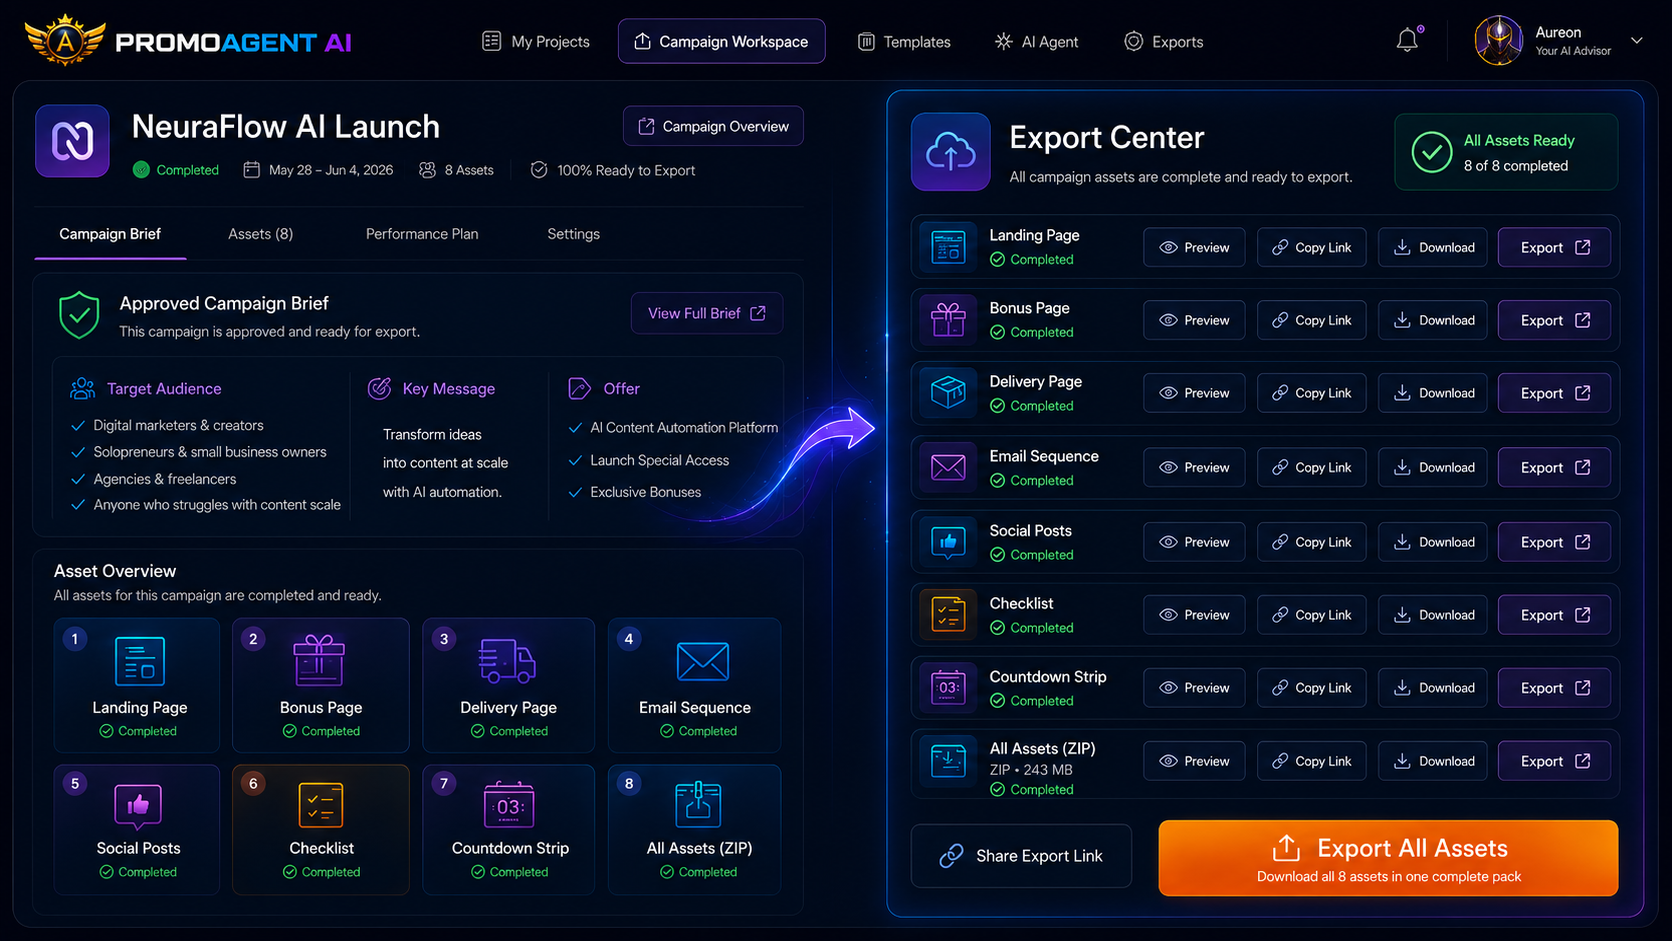This screenshot has height=941, width=1672.
Task: Click the Aureon avatar picture
Action: coord(1499,41)
